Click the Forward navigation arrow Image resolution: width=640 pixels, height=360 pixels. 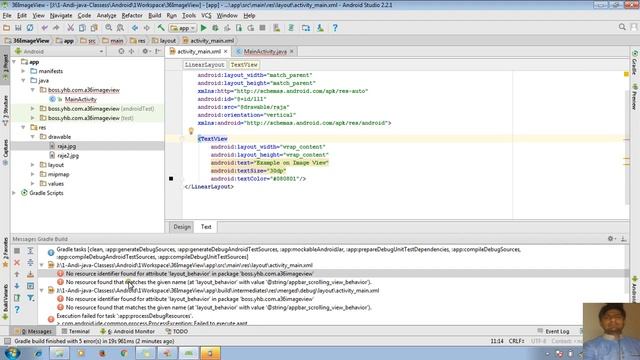point(147,28)
